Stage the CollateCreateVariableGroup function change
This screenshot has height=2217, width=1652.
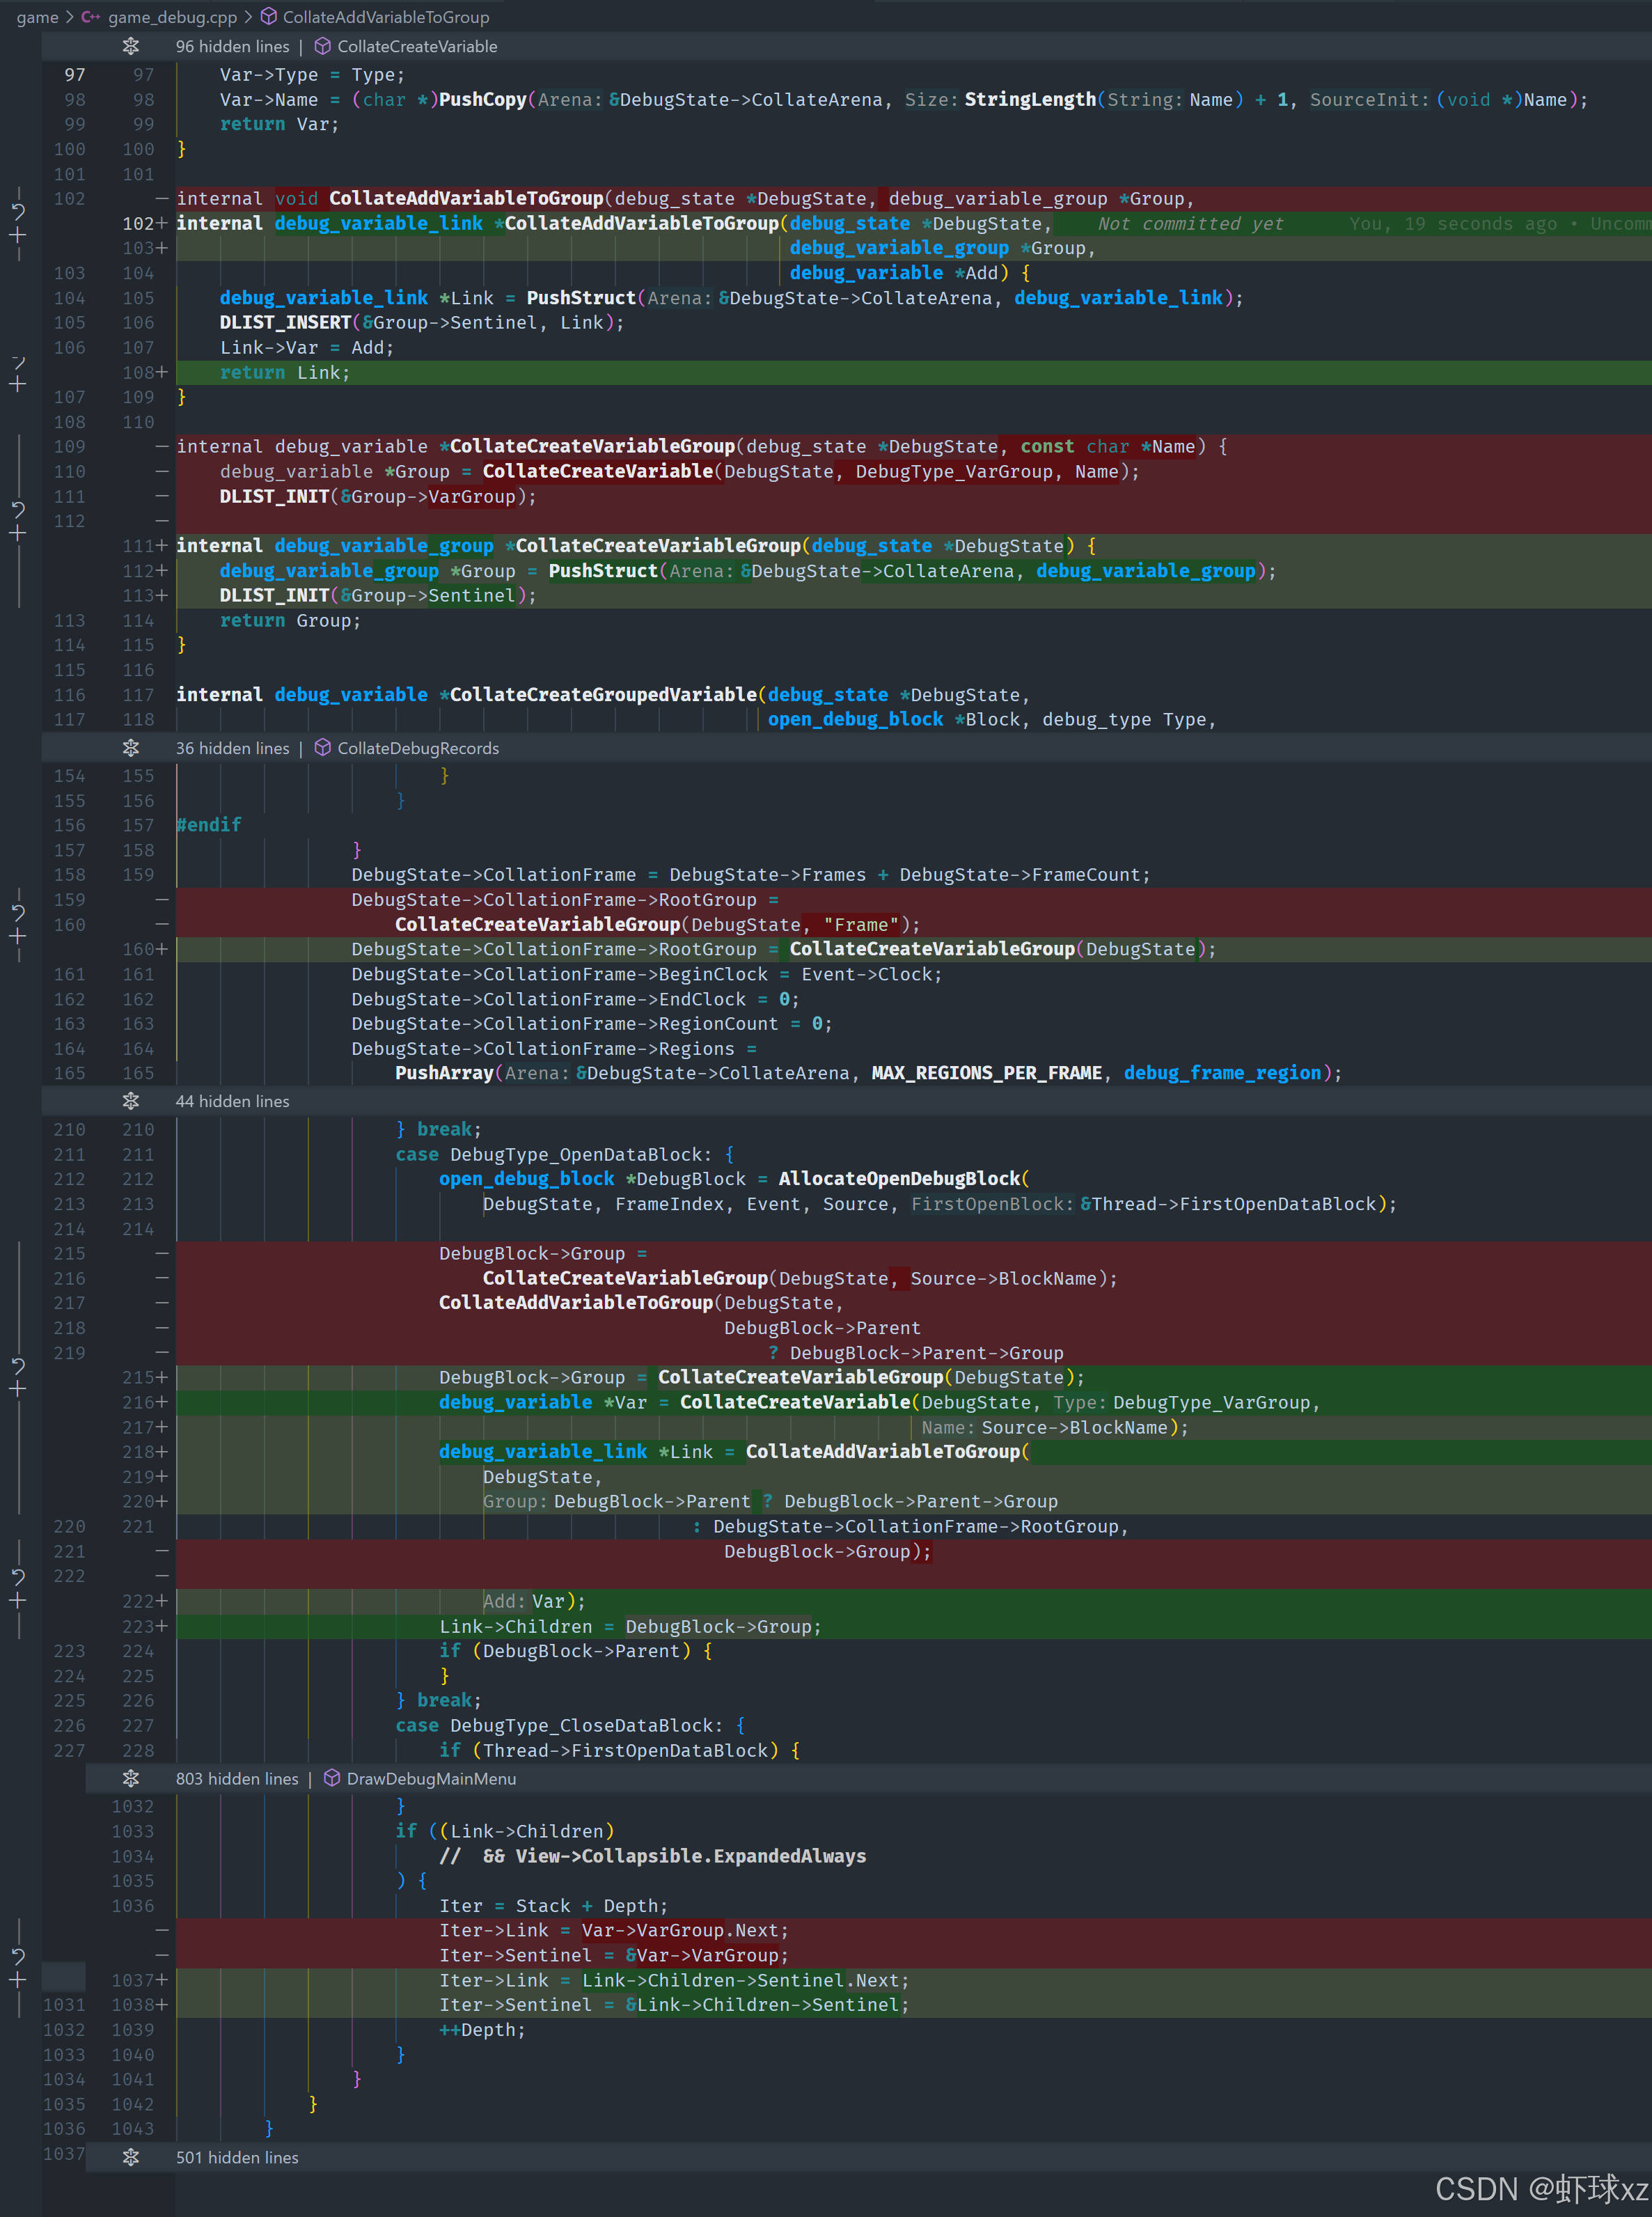point(18,534)
